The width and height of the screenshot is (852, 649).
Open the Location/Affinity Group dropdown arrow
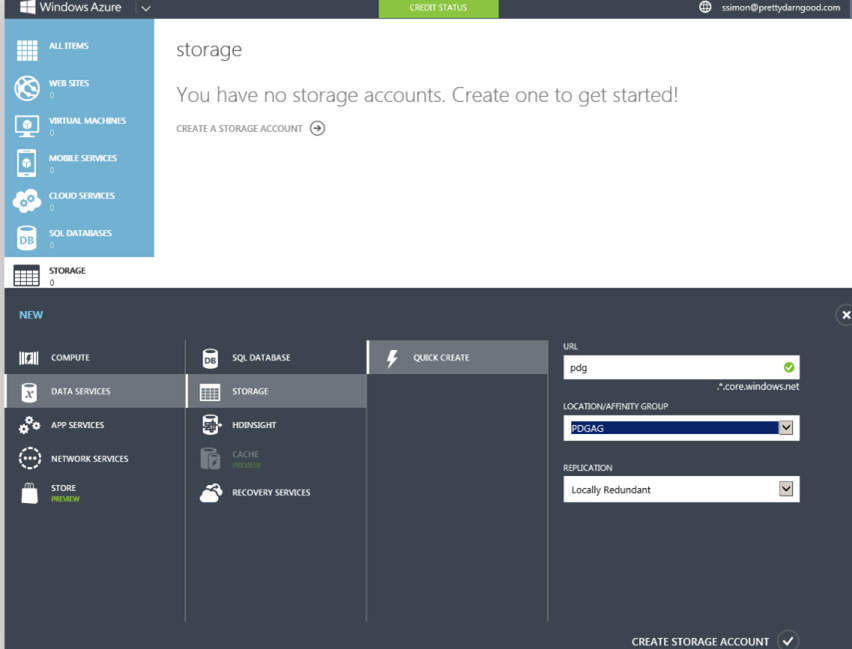click(x=786, y=428)
